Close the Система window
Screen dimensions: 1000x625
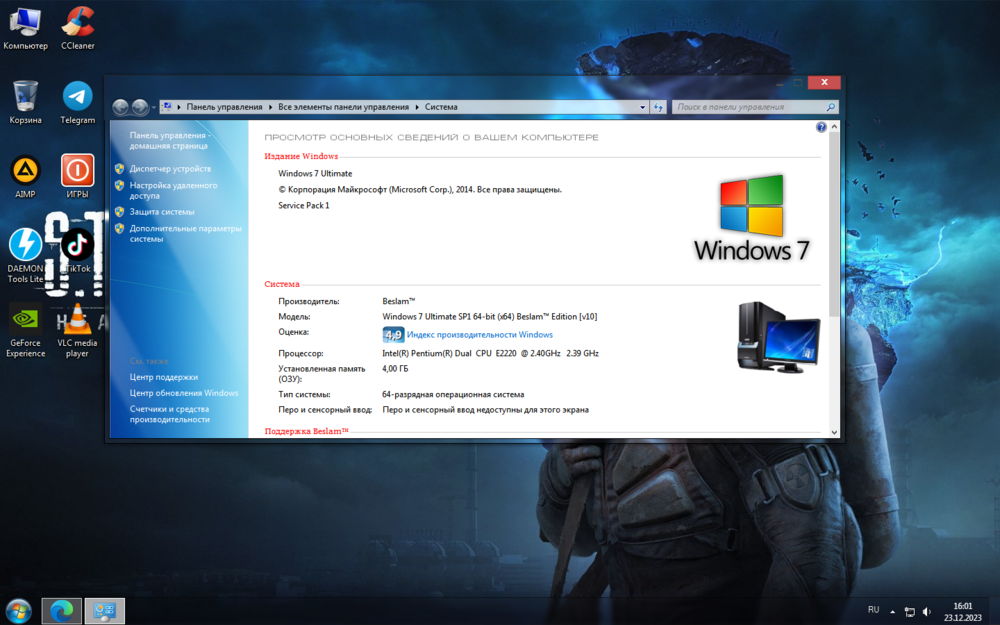click(824, 82)
